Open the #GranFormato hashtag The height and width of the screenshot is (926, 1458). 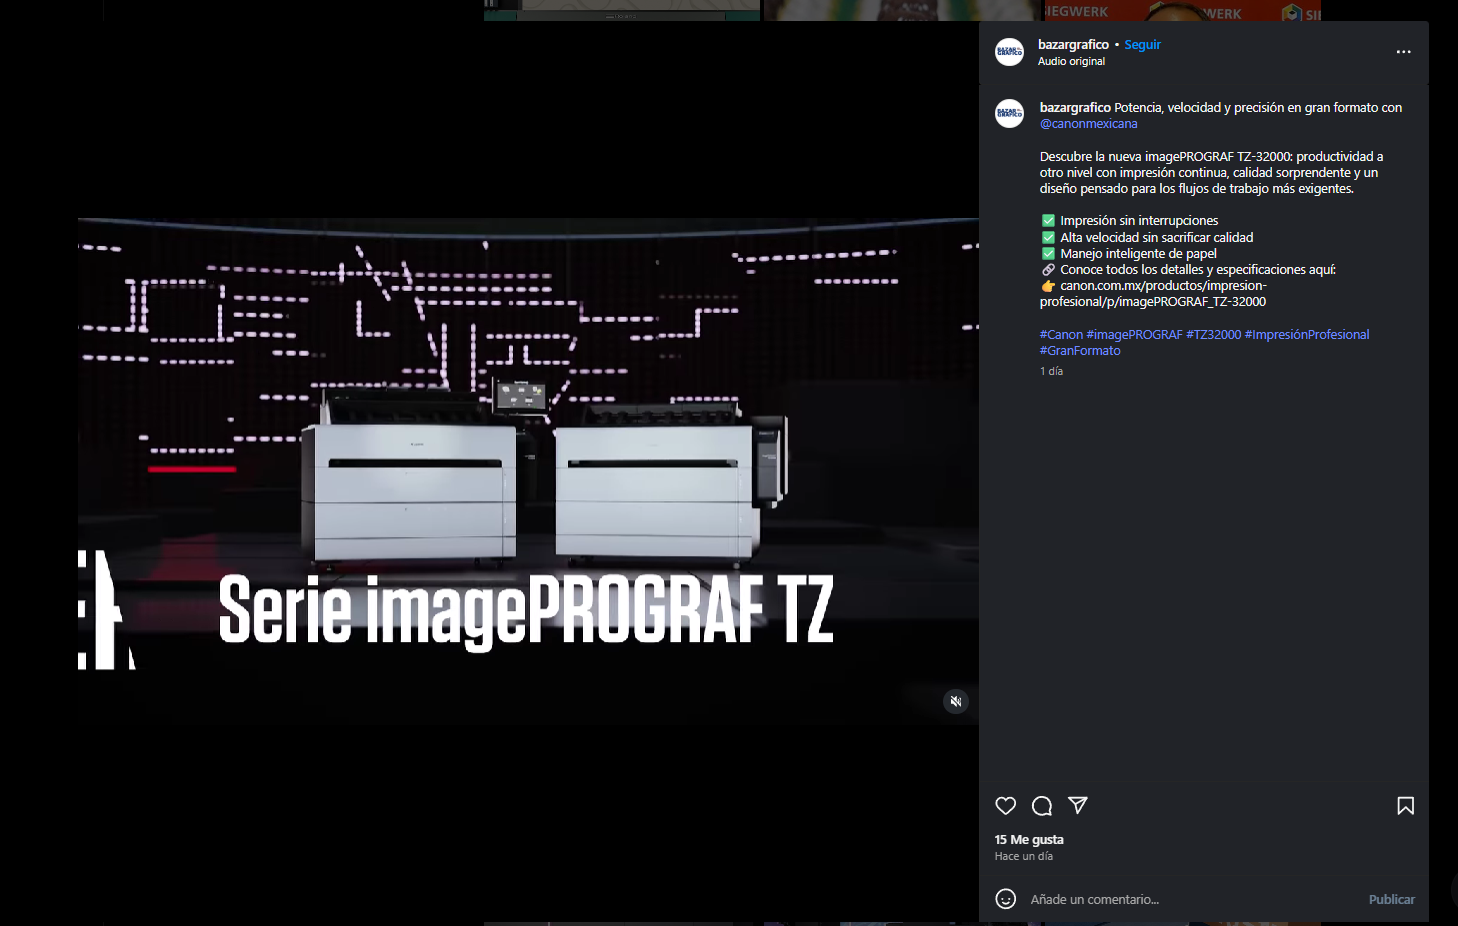[1080, 351]
